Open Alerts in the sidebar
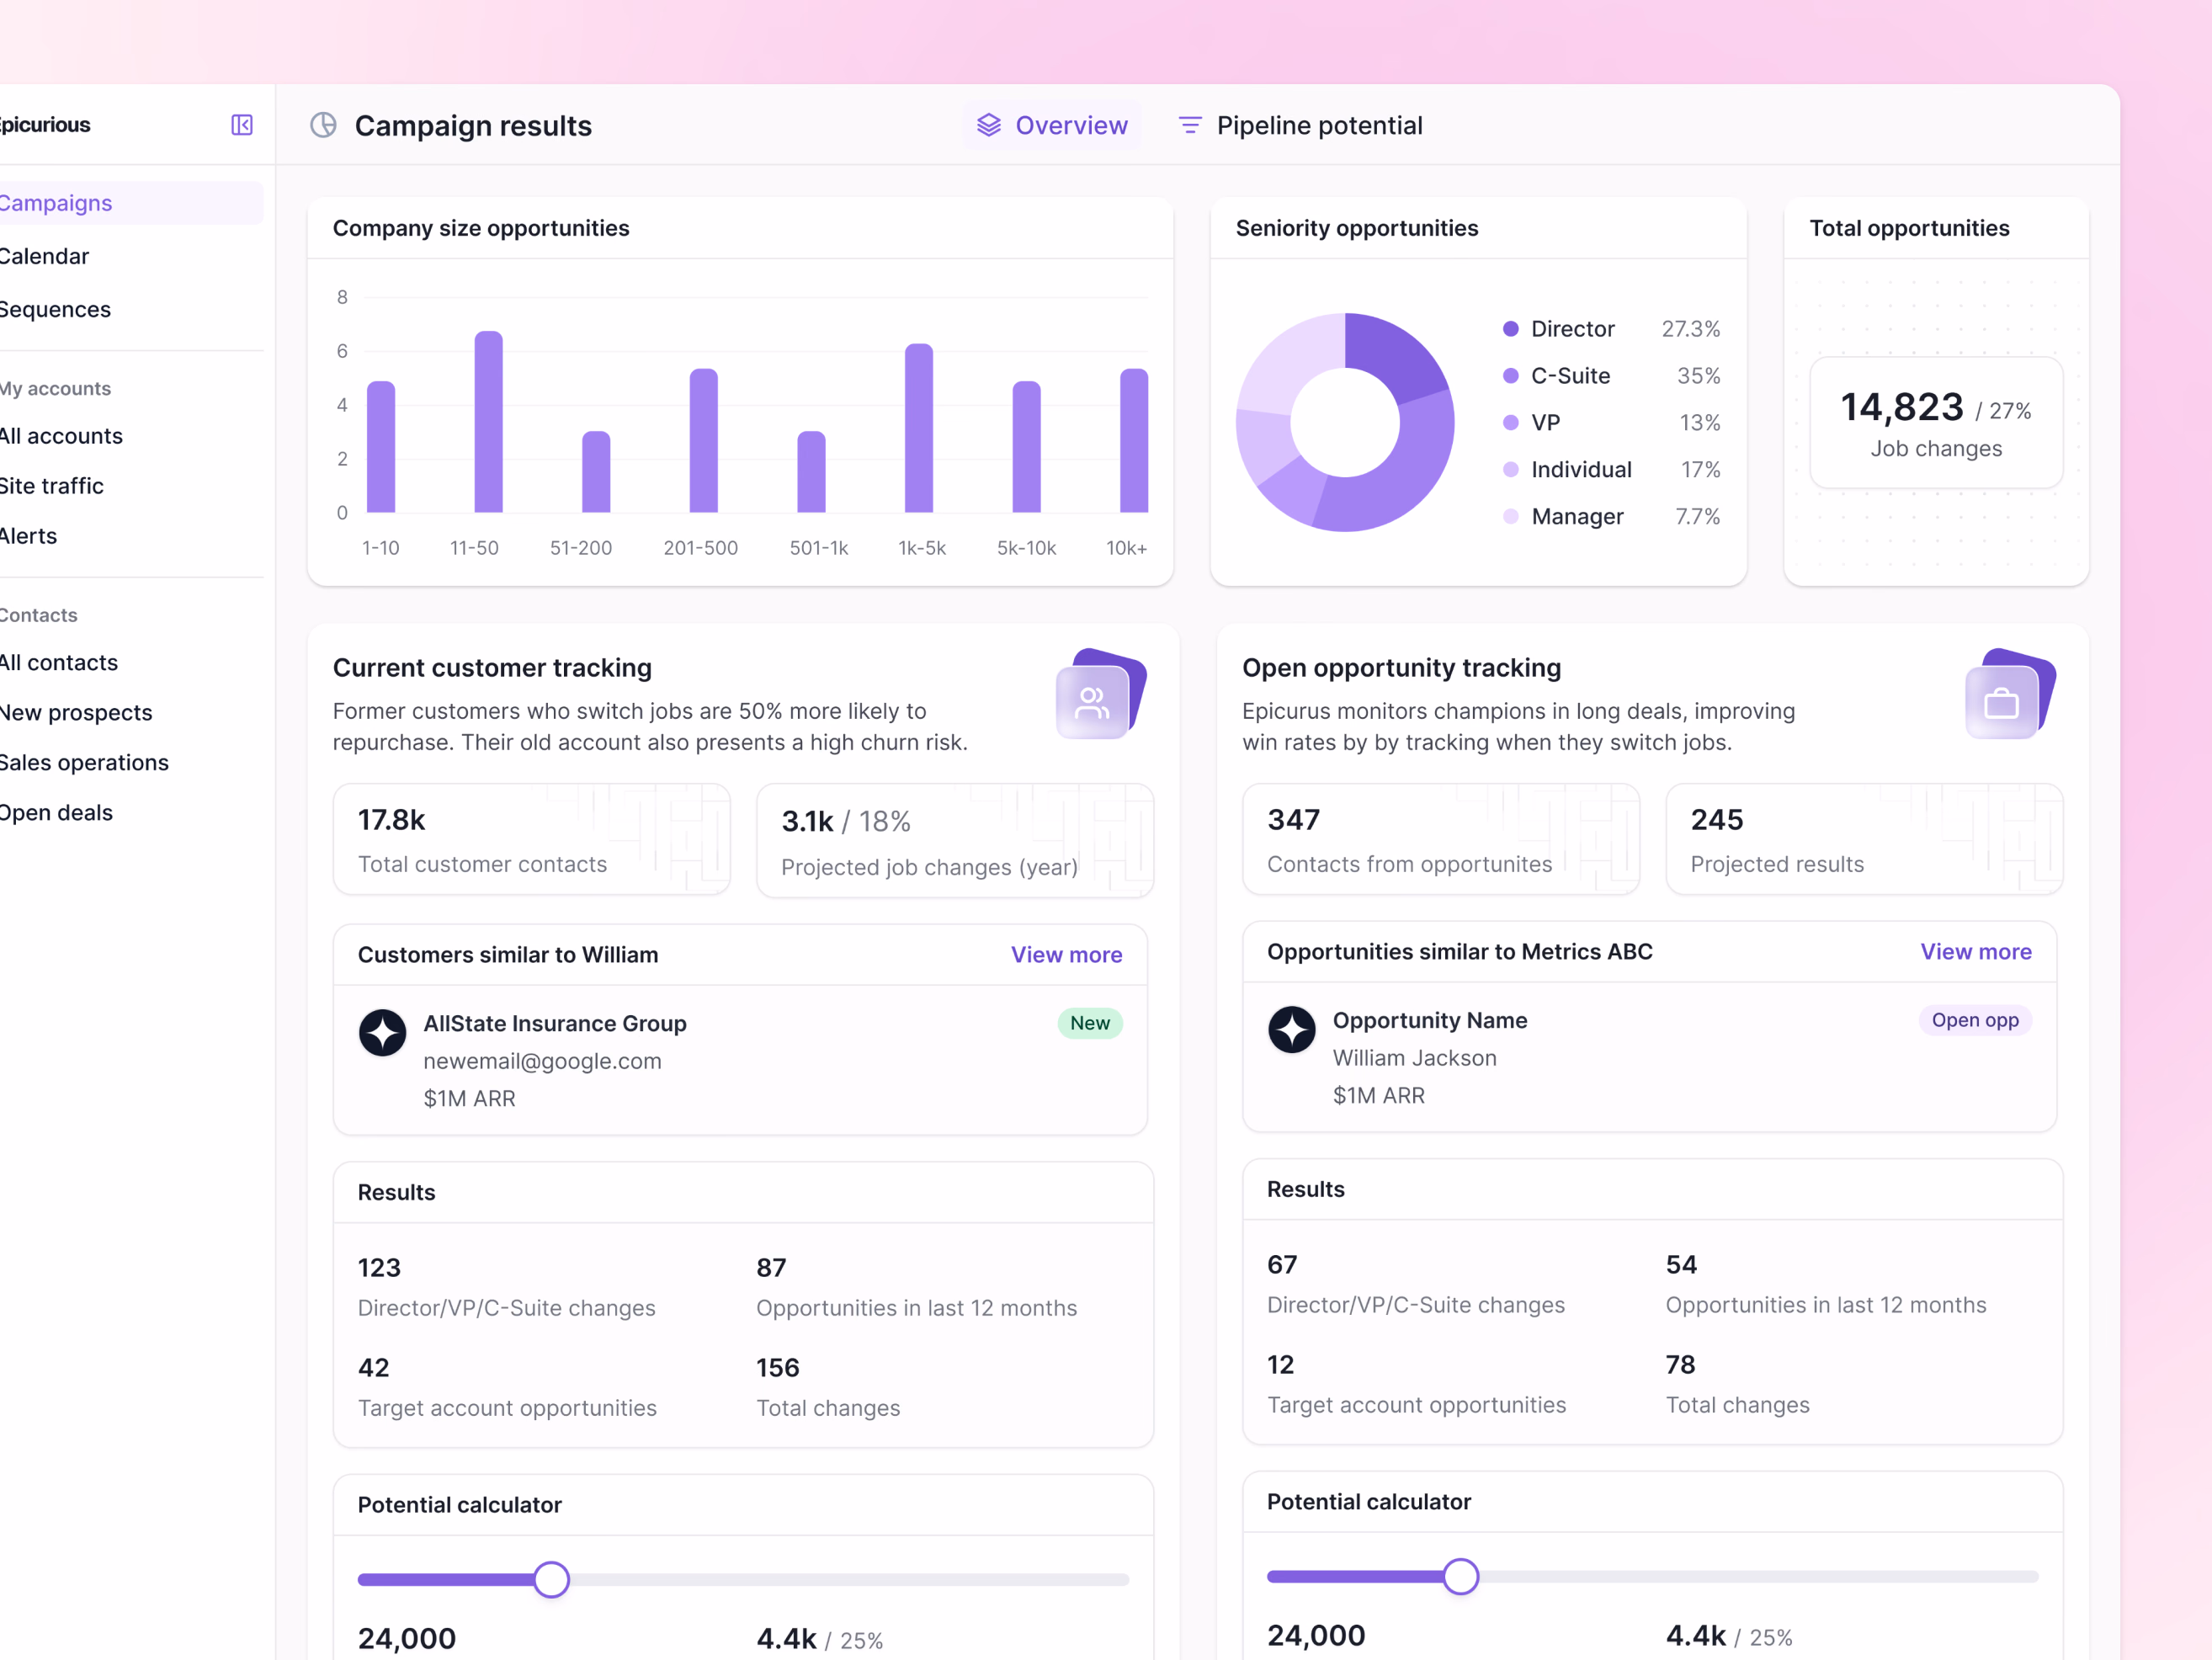 pyautogui.click(x=28, y=536)
